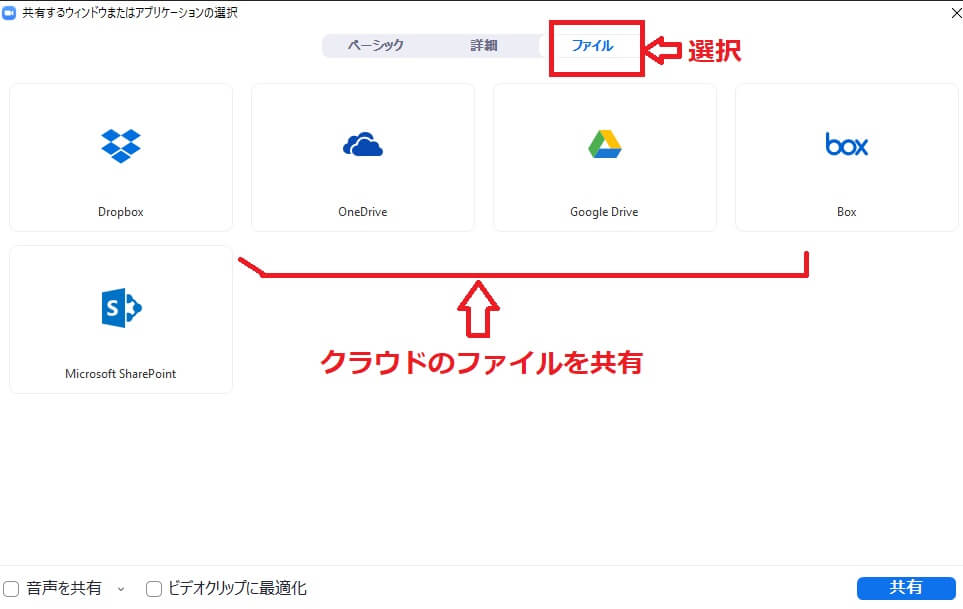This screenshot has height=609, width=963.
Task: Expand the chevron next to 音声を共有
Action: coord(121,589)
